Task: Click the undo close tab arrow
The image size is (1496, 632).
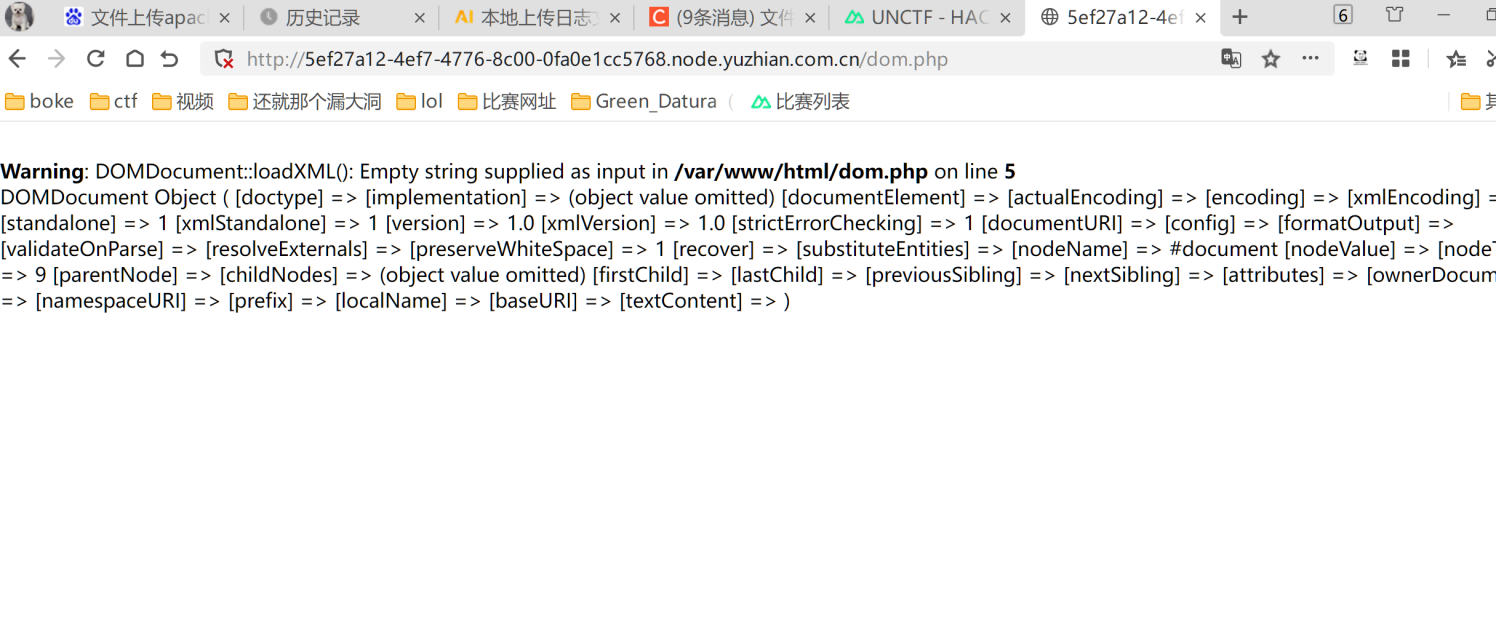Action: click(170, 59)
